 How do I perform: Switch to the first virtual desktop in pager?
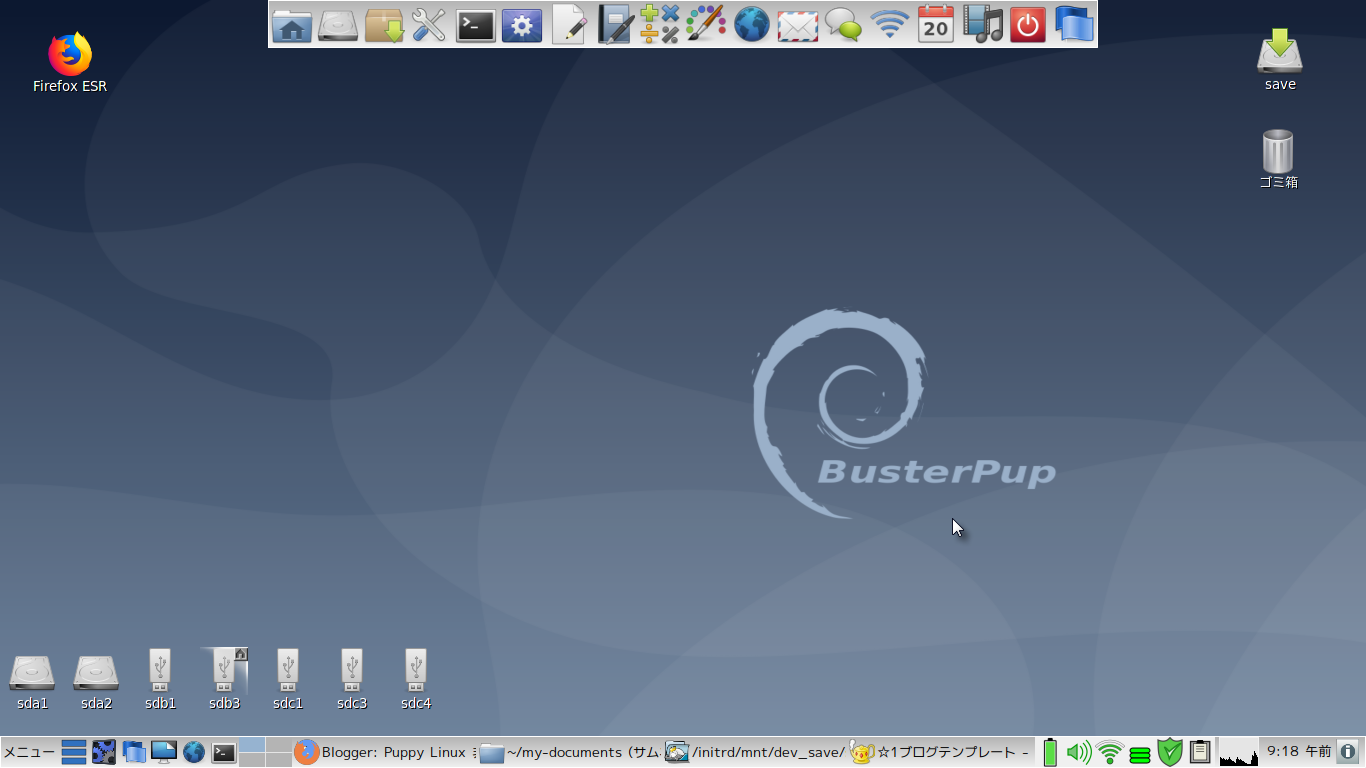pyautogui.click(x=252, y=745)
